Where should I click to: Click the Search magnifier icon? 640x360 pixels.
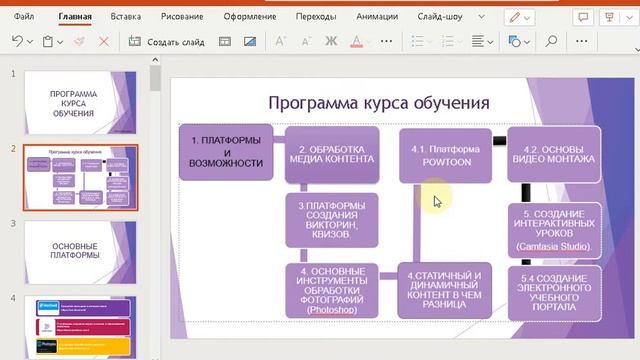click(551, 41)
